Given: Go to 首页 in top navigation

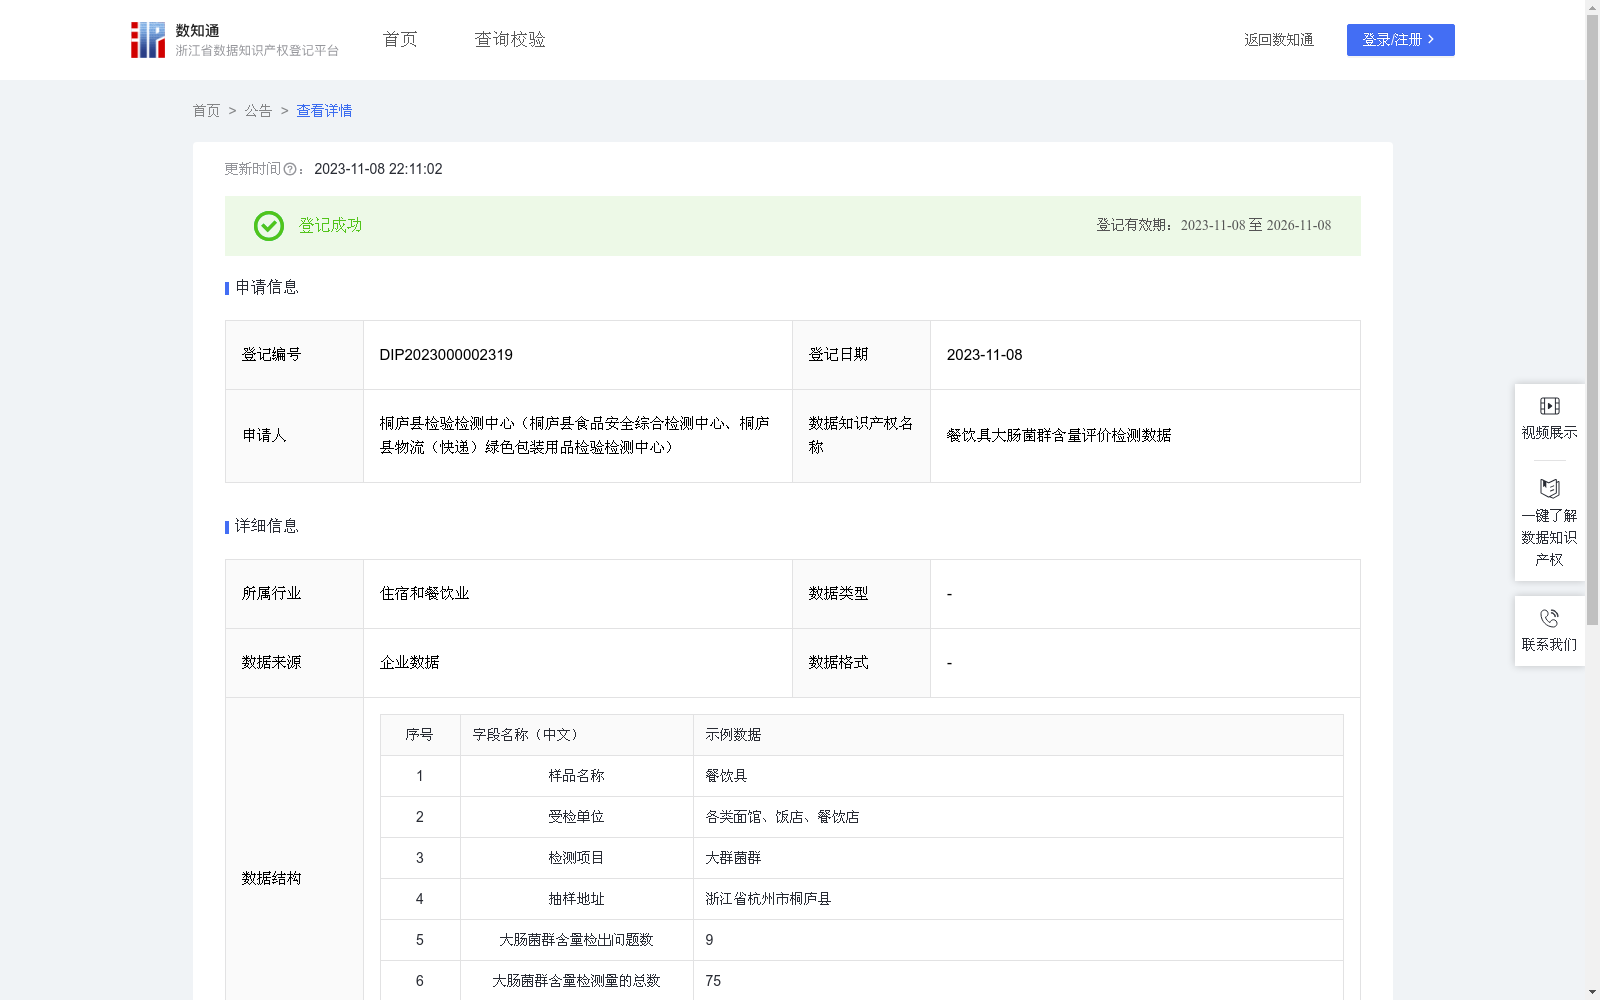Looking at the screenshot, I should pyautogui.click(x=400, y=40).
